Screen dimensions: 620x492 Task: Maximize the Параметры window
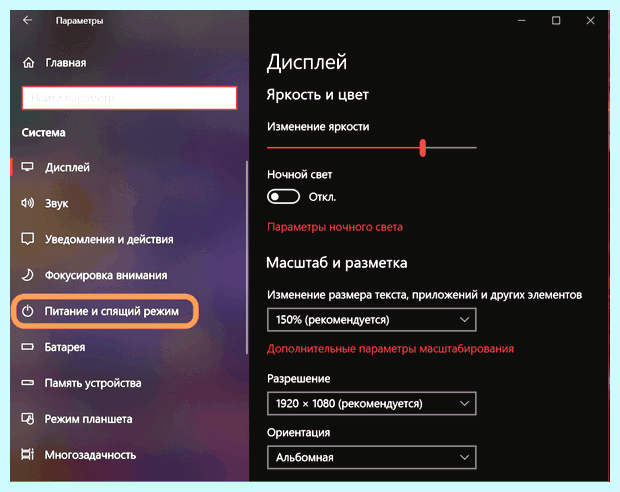(x=556, y=20)
